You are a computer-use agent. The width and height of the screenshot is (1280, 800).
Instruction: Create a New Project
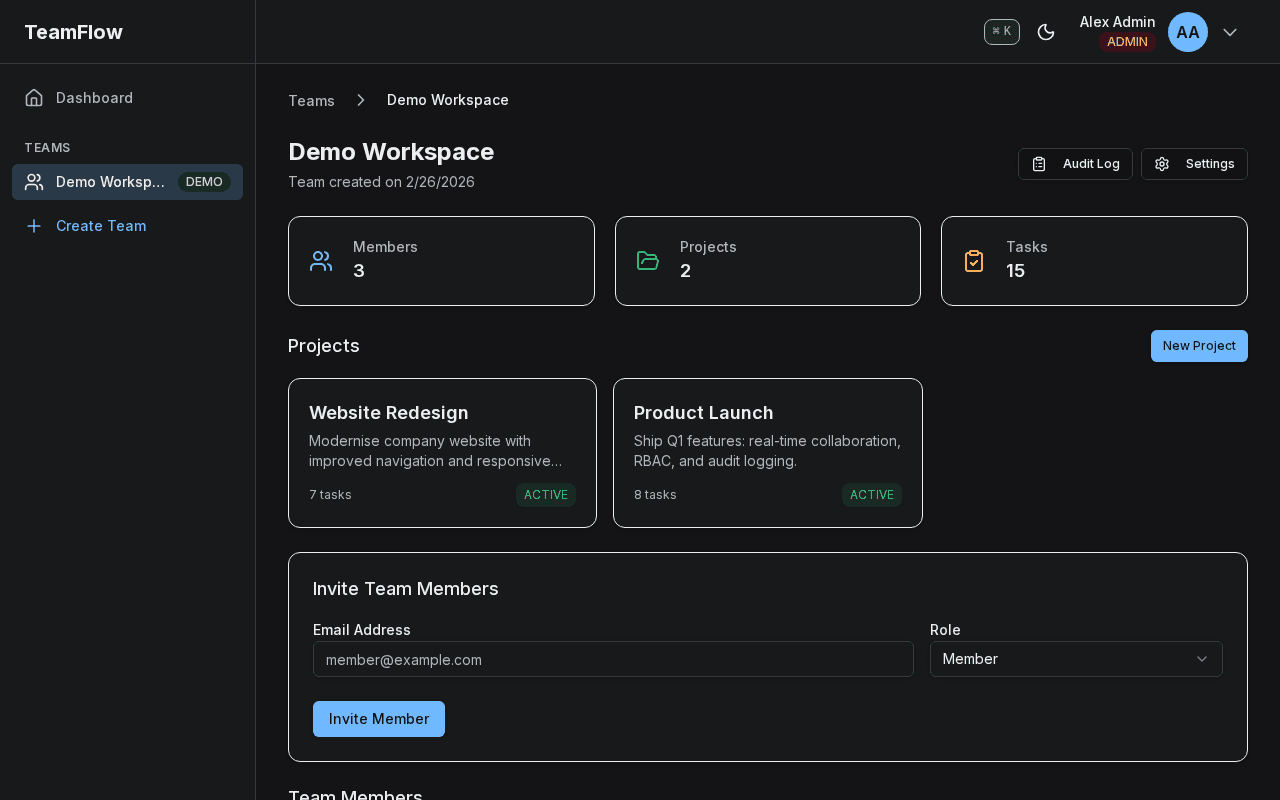[1199, 346]
